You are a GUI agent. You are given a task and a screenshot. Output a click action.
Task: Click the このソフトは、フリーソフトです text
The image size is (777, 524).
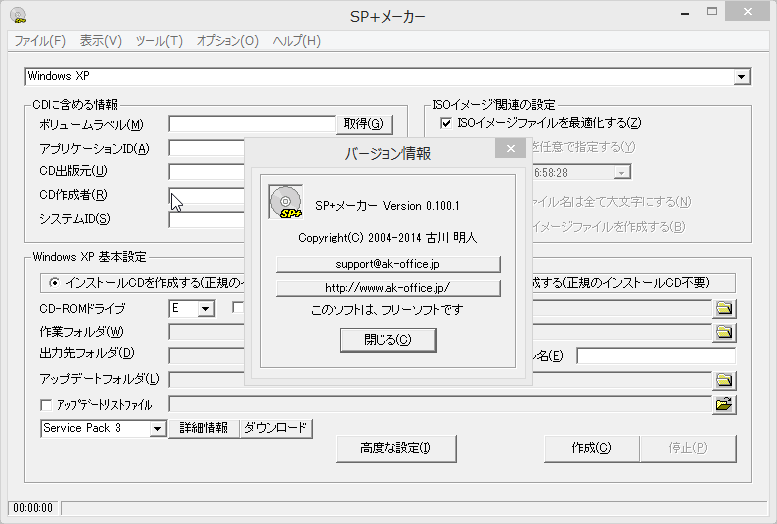pyautogui.click(x=388, y=310)
